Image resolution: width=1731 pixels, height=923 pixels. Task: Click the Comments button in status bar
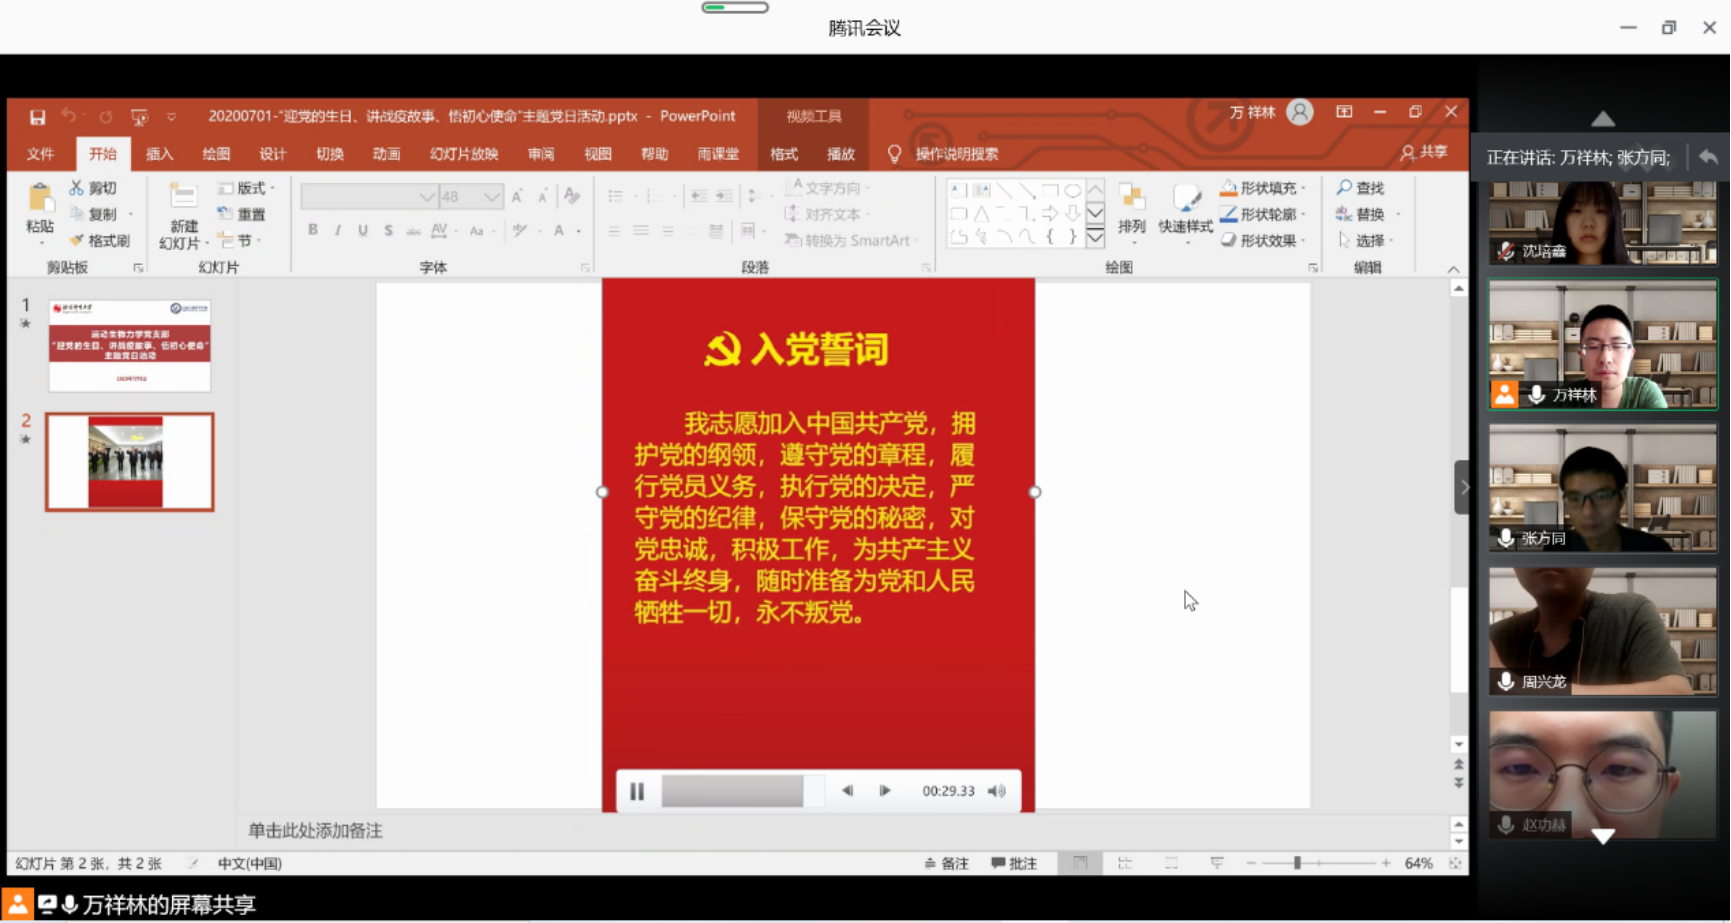1014,863
